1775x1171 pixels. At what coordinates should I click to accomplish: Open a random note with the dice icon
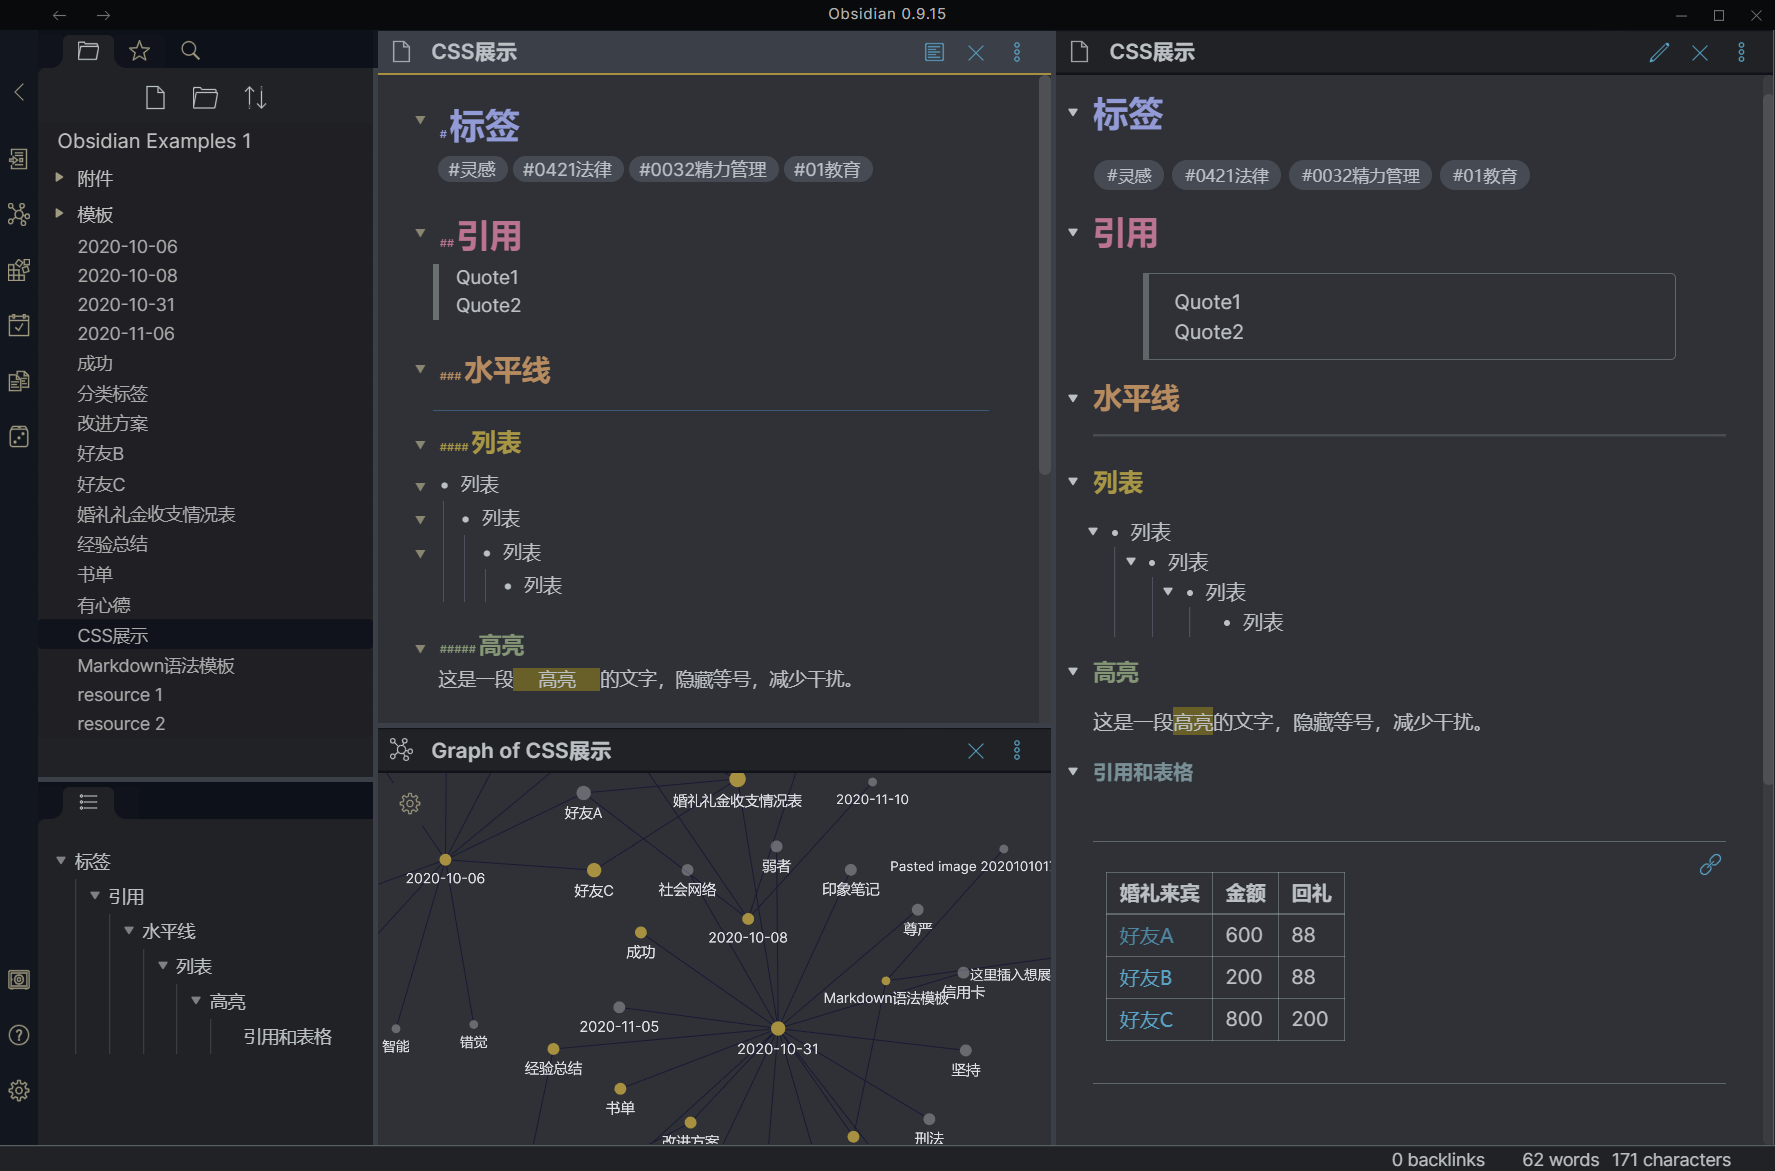click(18, 437)
